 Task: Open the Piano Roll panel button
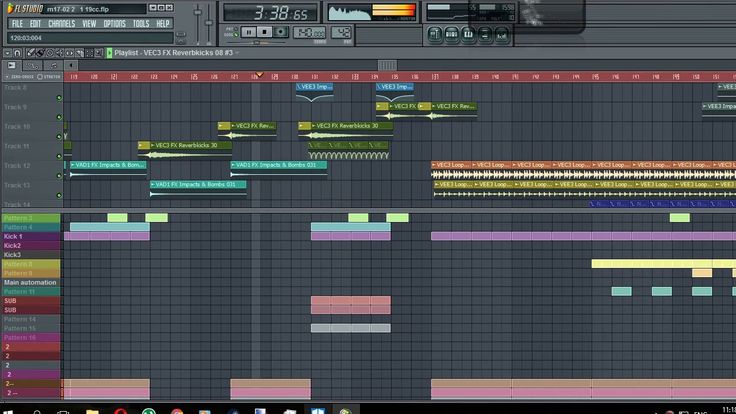pos(468,35)
